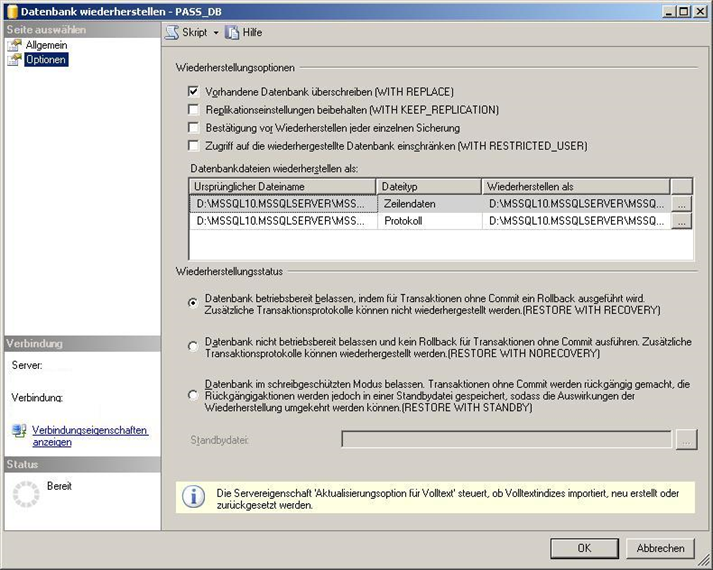Click the Verbindungseigenschaften connection icon
This screenshot has height=570, width=713.
19,431
